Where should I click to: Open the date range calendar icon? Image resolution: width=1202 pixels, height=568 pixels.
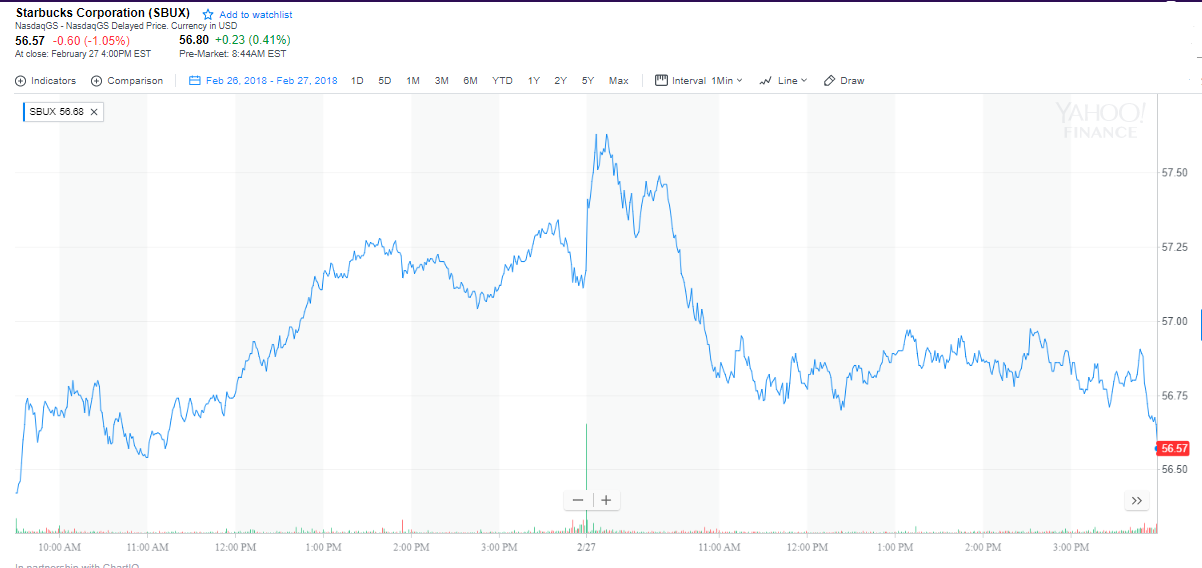195,81
